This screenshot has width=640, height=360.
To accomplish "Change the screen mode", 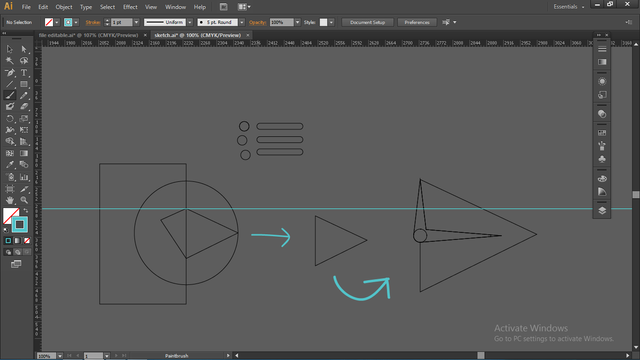I will click(x=16, y=264).
